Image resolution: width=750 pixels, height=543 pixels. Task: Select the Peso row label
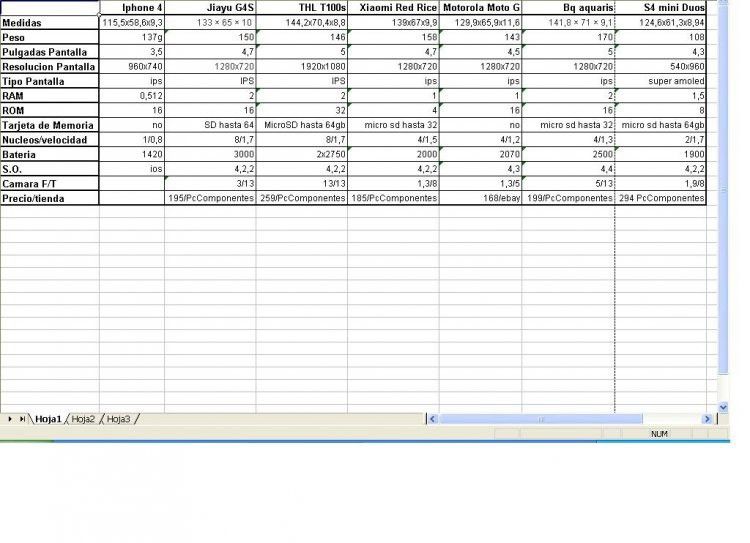50,37
